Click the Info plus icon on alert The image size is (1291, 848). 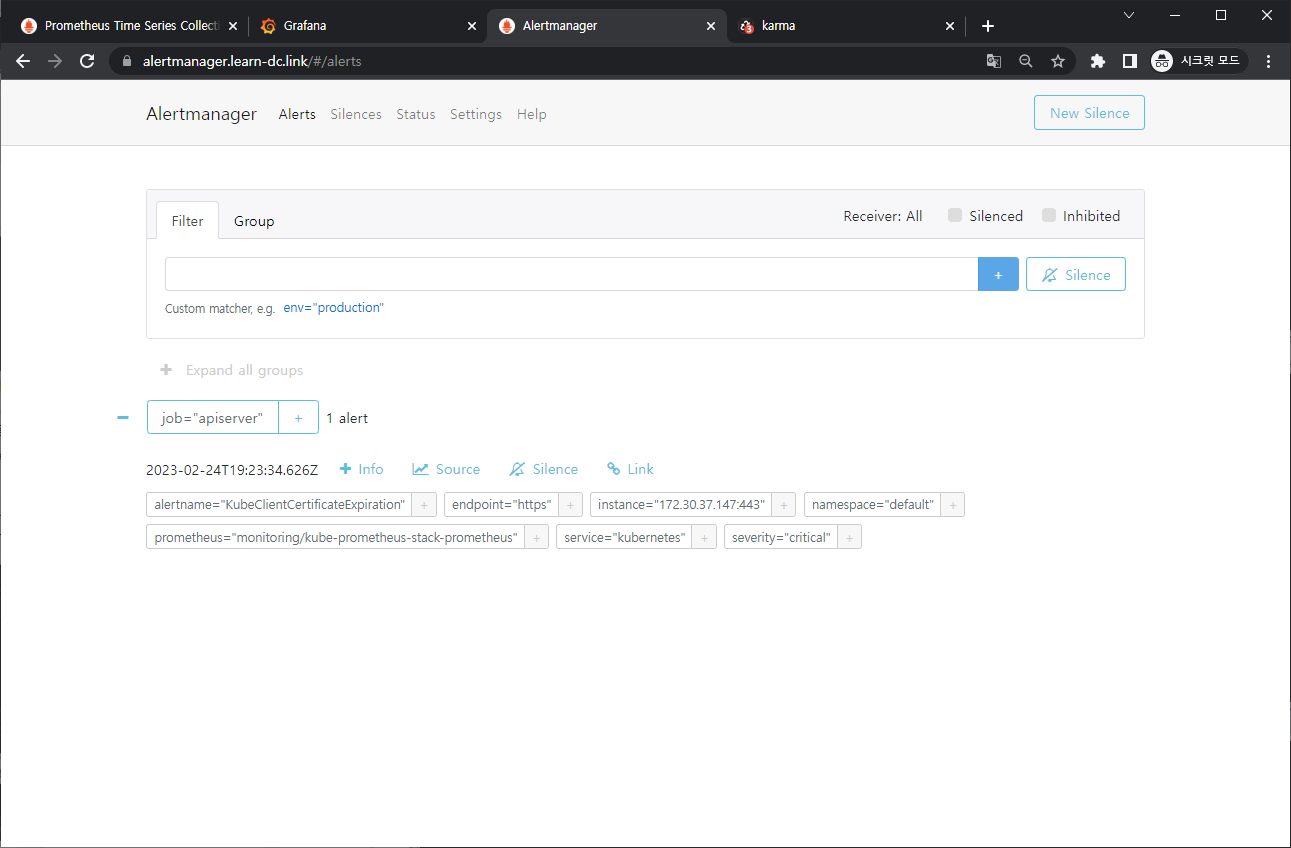pyautogui.click(x=346, y=469)
